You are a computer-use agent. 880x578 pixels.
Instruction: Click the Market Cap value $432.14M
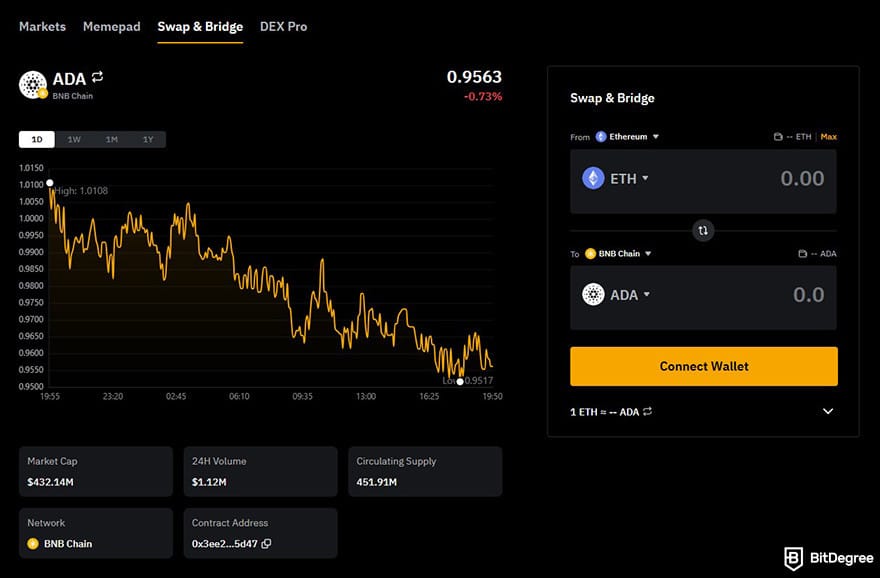tap(50, 481)
